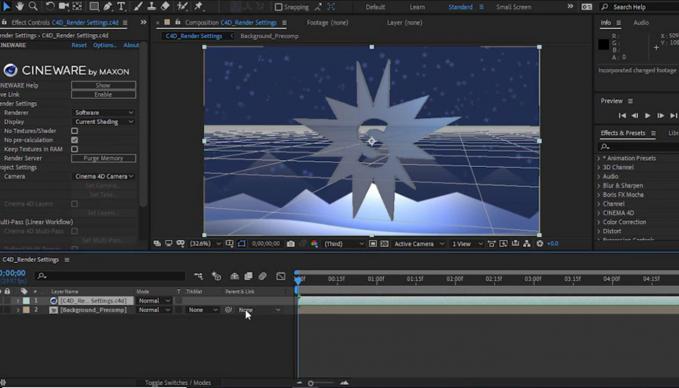679x388 pixels.
Task: Toggle Keep Textures in RAM checkbox
Action: [x=74, y=149]
